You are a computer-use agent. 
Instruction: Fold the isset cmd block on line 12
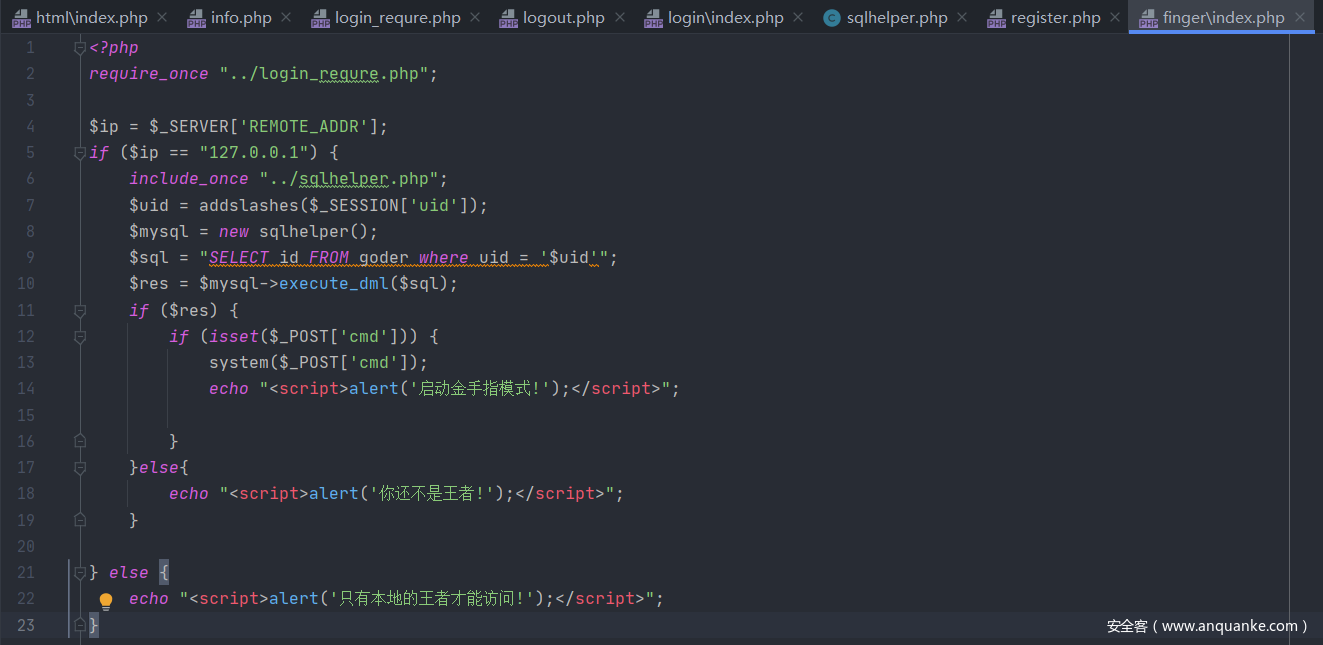pyautogui.click(x=80, y=337)
